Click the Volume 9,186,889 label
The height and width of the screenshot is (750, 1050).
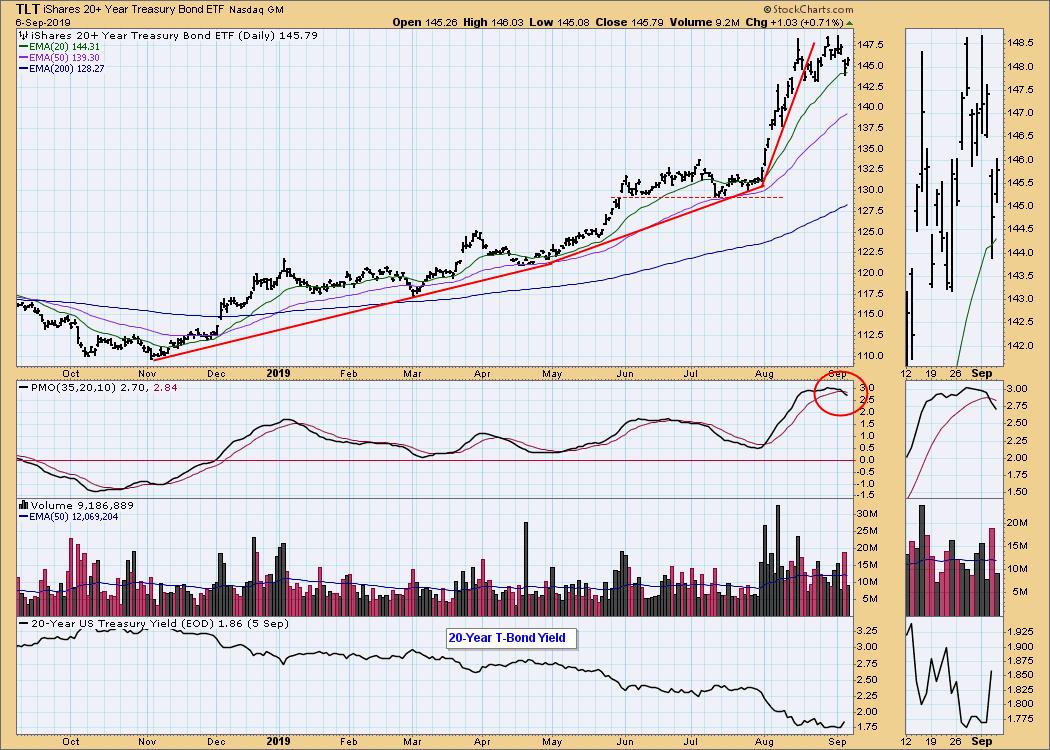[82, 506]
